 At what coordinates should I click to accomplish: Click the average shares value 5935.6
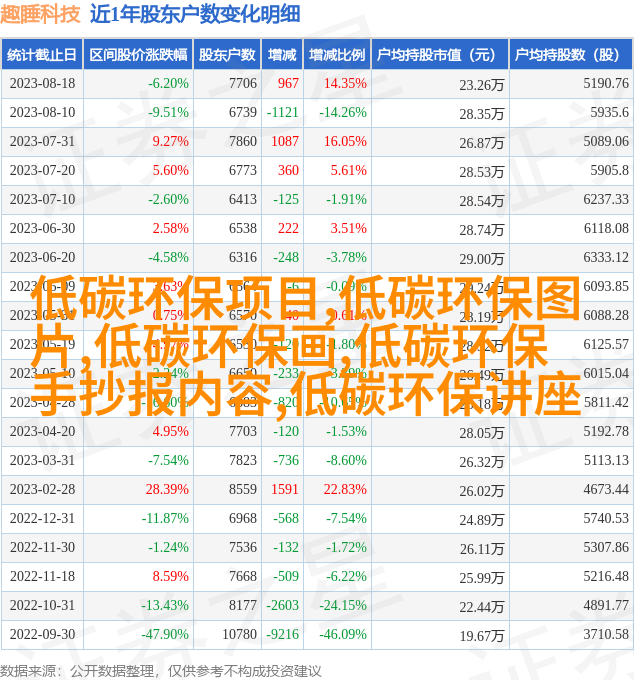coord(609,112)
